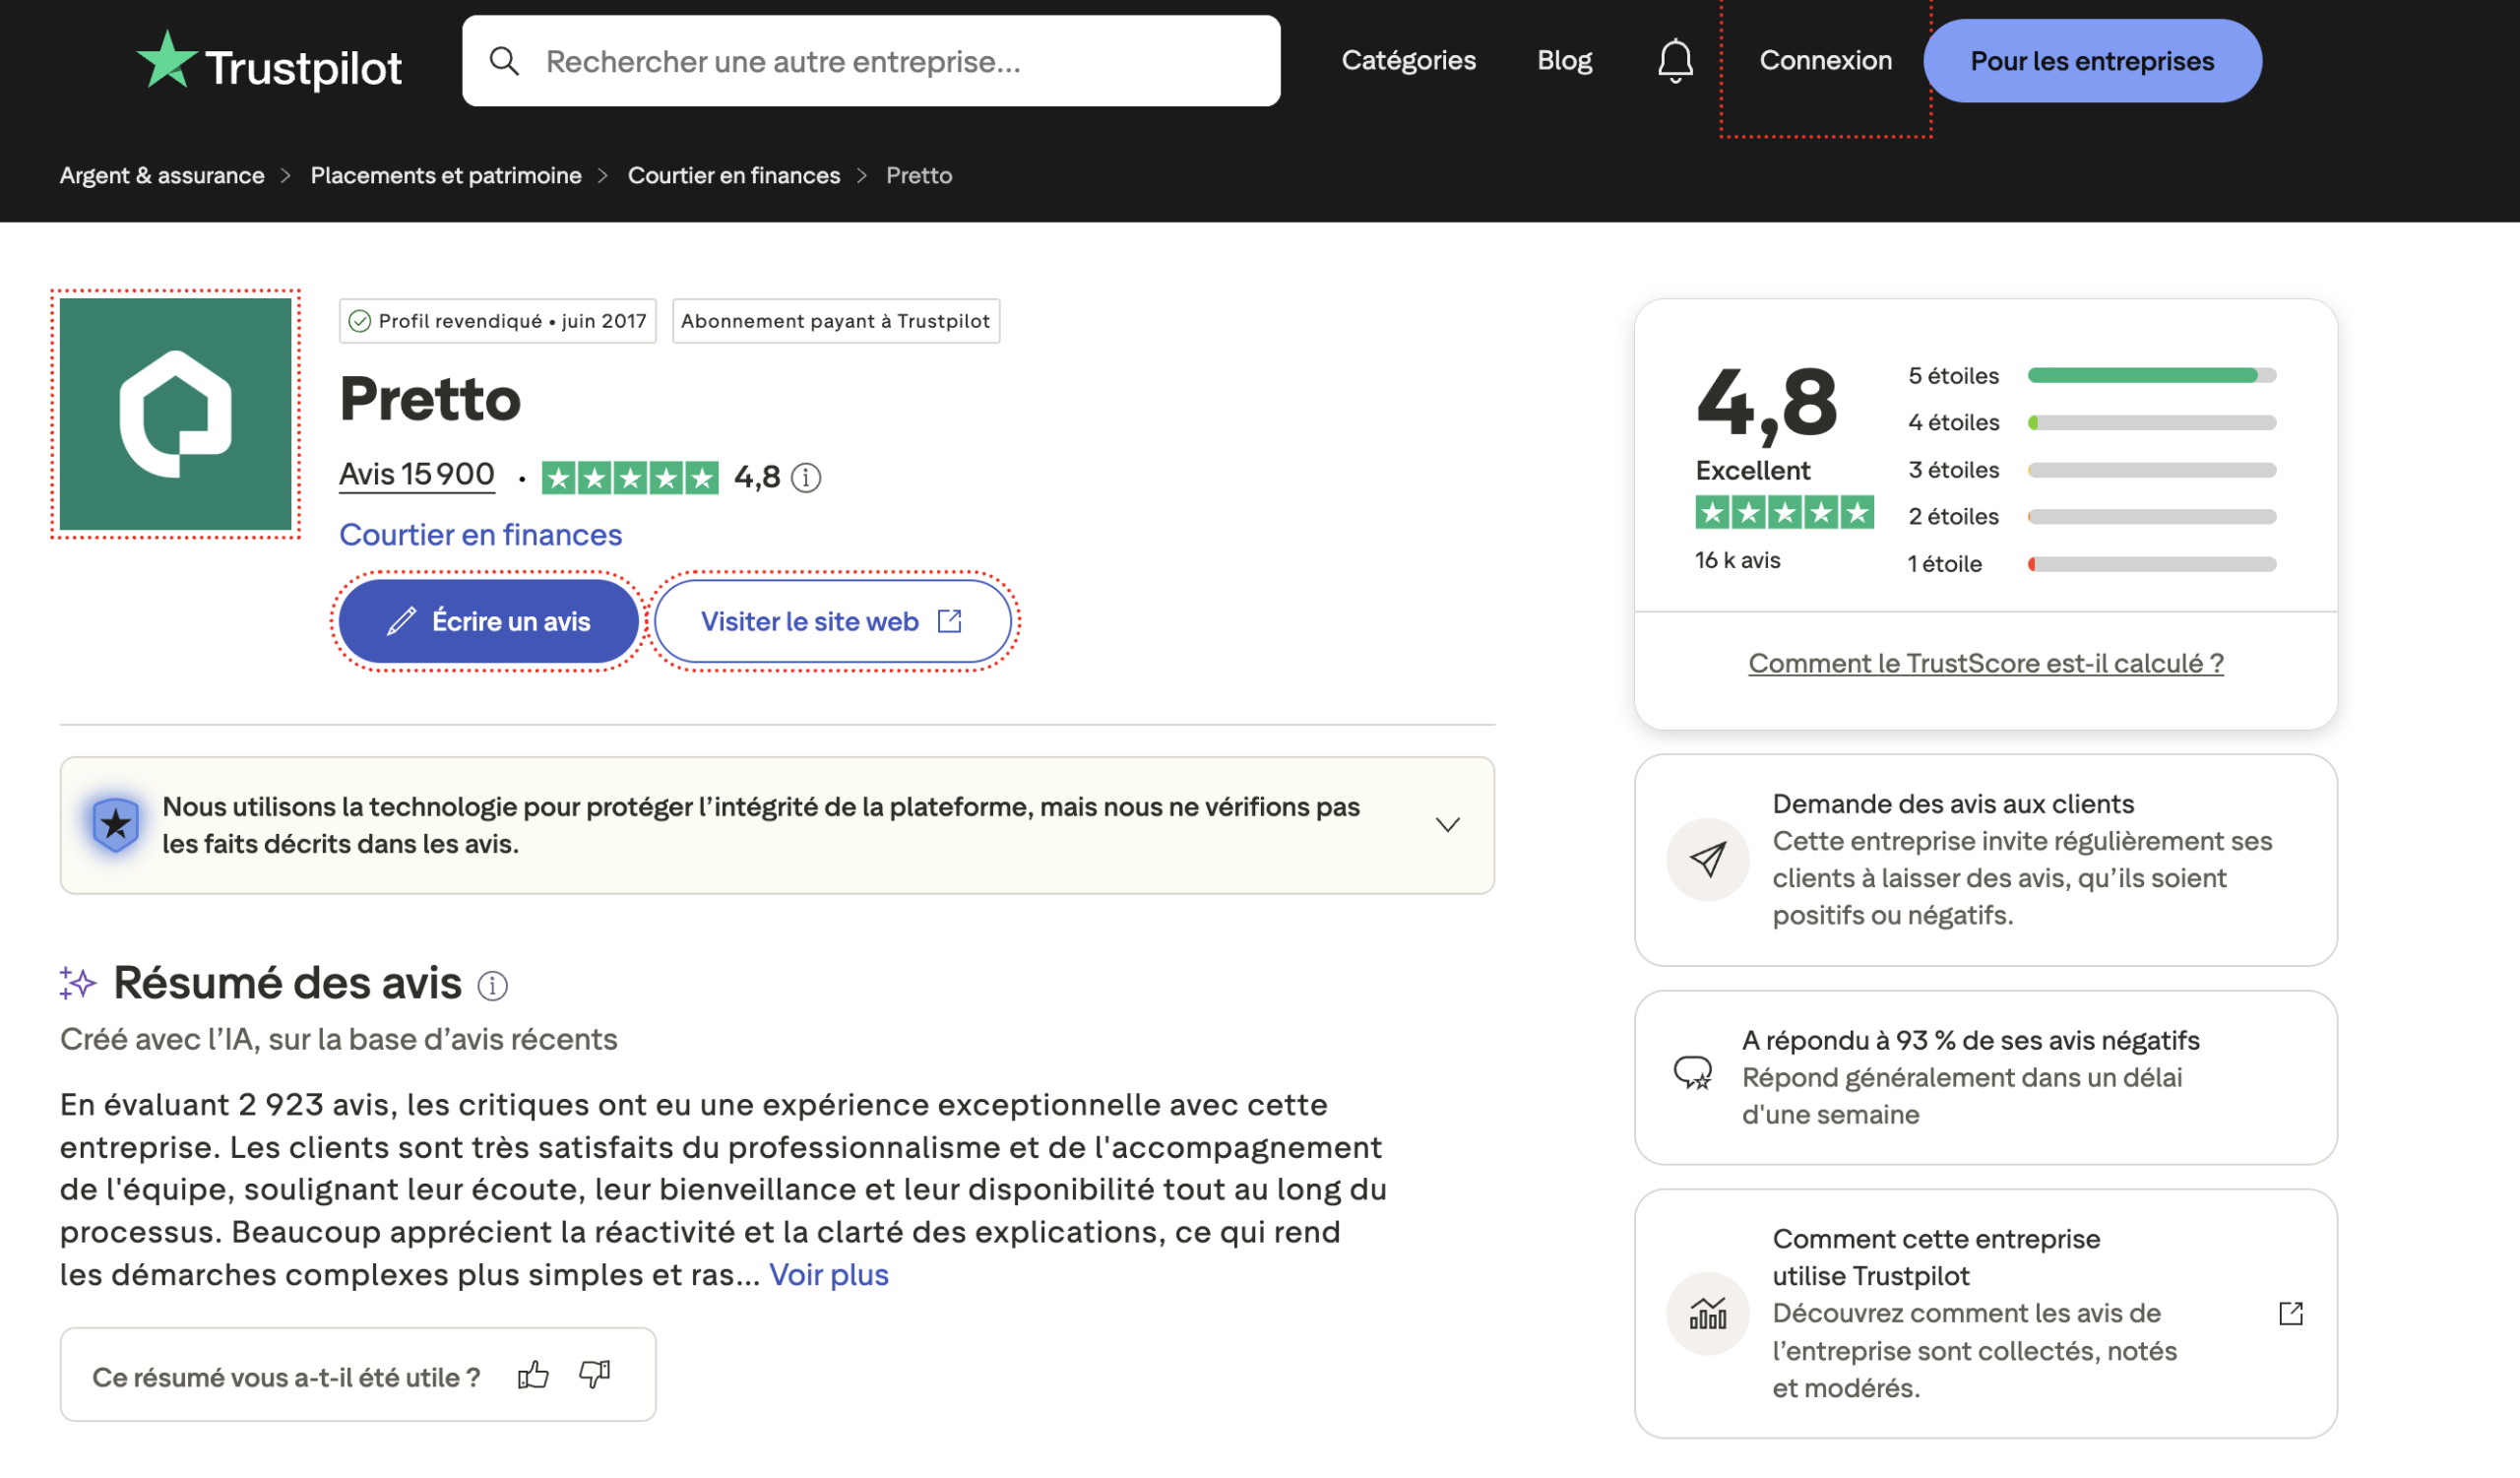The image size is (2520, 1478).
Task: Click the Pretto company logo
Action: (x=175, y=414)
